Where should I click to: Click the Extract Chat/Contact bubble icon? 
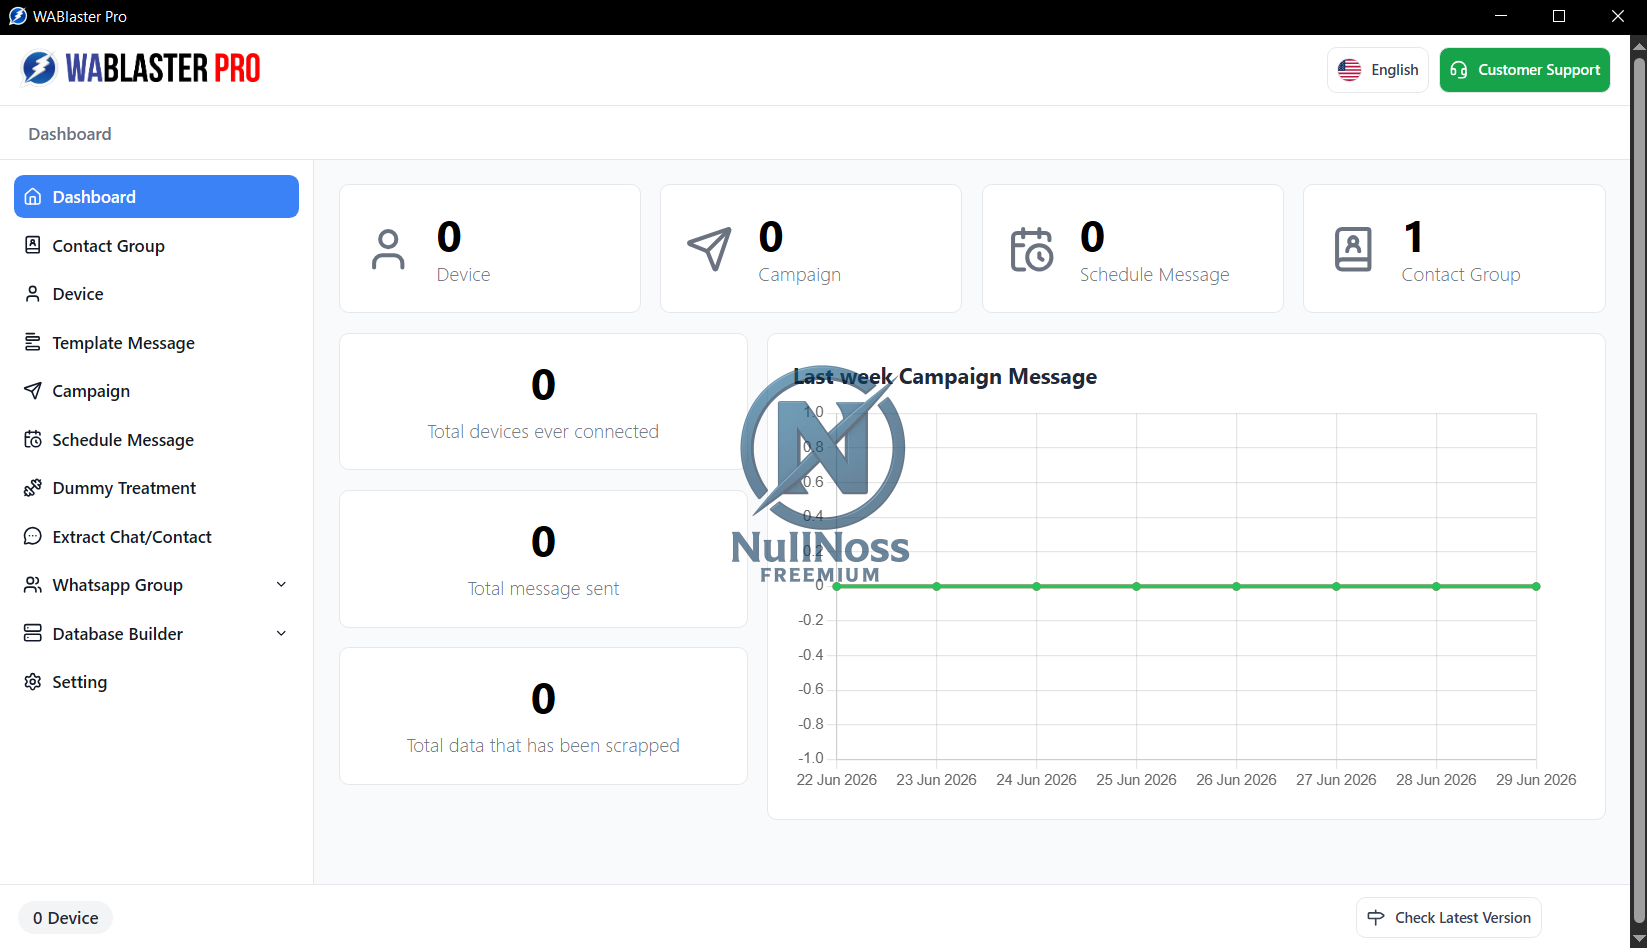pyautogui.click(x=33, y=536)
